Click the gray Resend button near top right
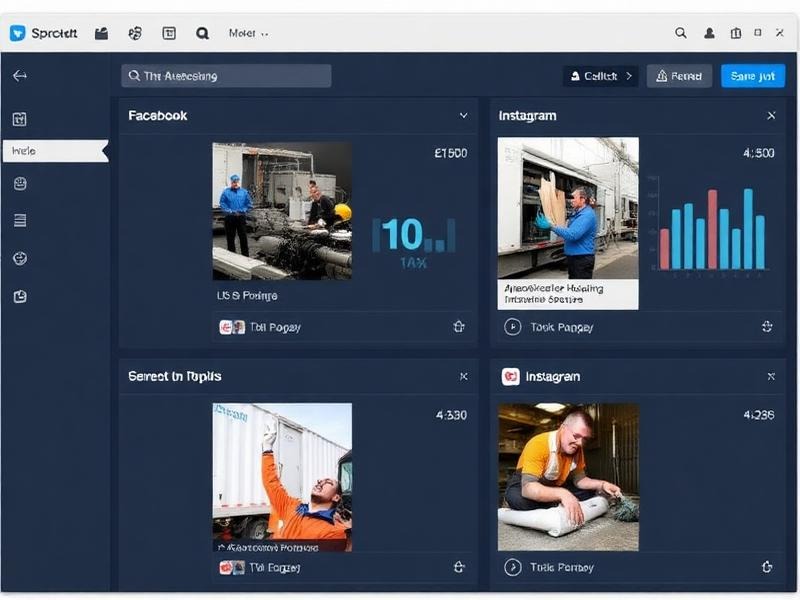Screen dimensions: 800x600 point(679,75)
